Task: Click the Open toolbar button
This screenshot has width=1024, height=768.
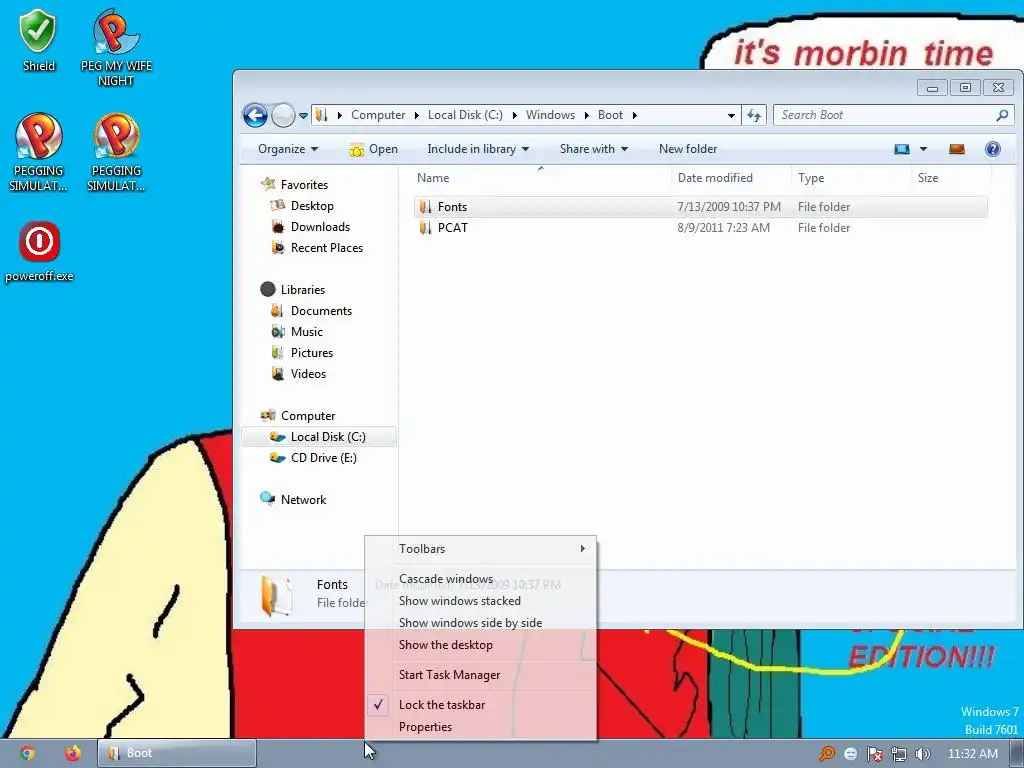Action: point(374,149)
